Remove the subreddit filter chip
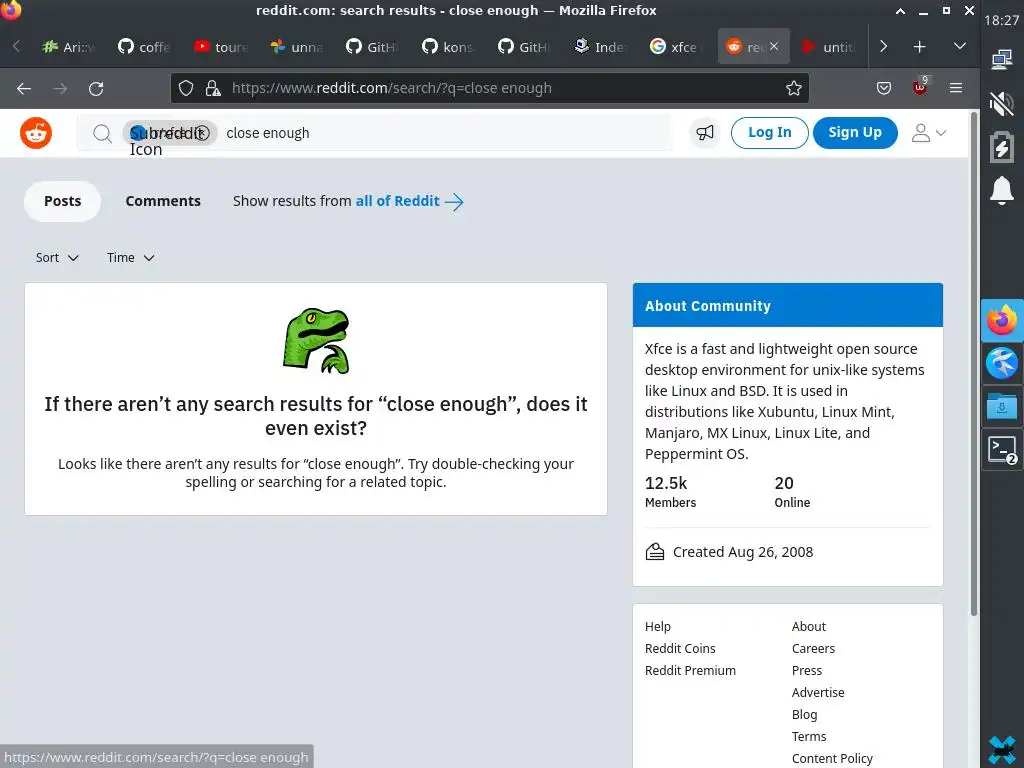Image resolution: width=1024 pixels, height=768 pixels. click(x=202, y=133)
